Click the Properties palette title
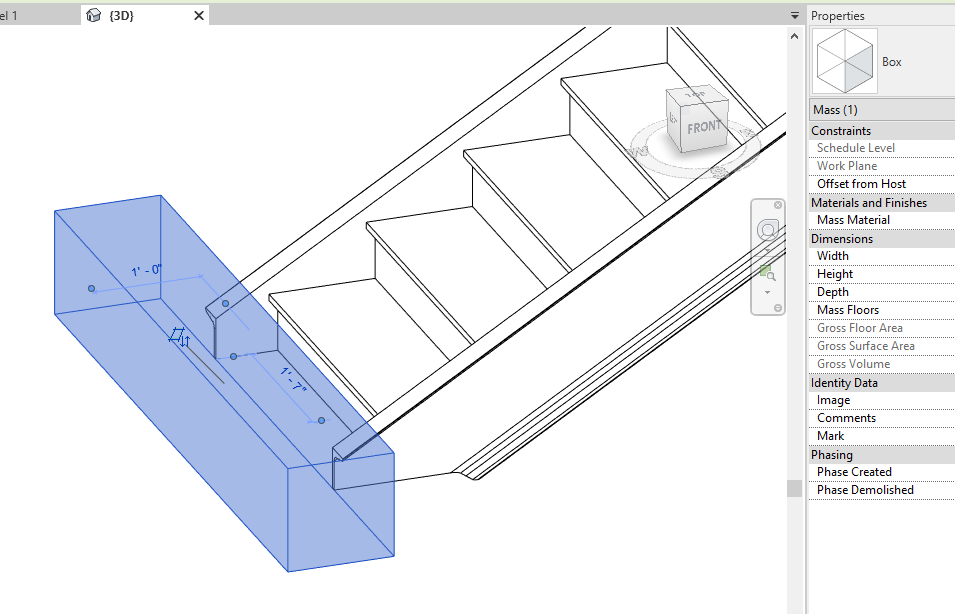Viewport: 955px width, 614px height. click(837, 16)
